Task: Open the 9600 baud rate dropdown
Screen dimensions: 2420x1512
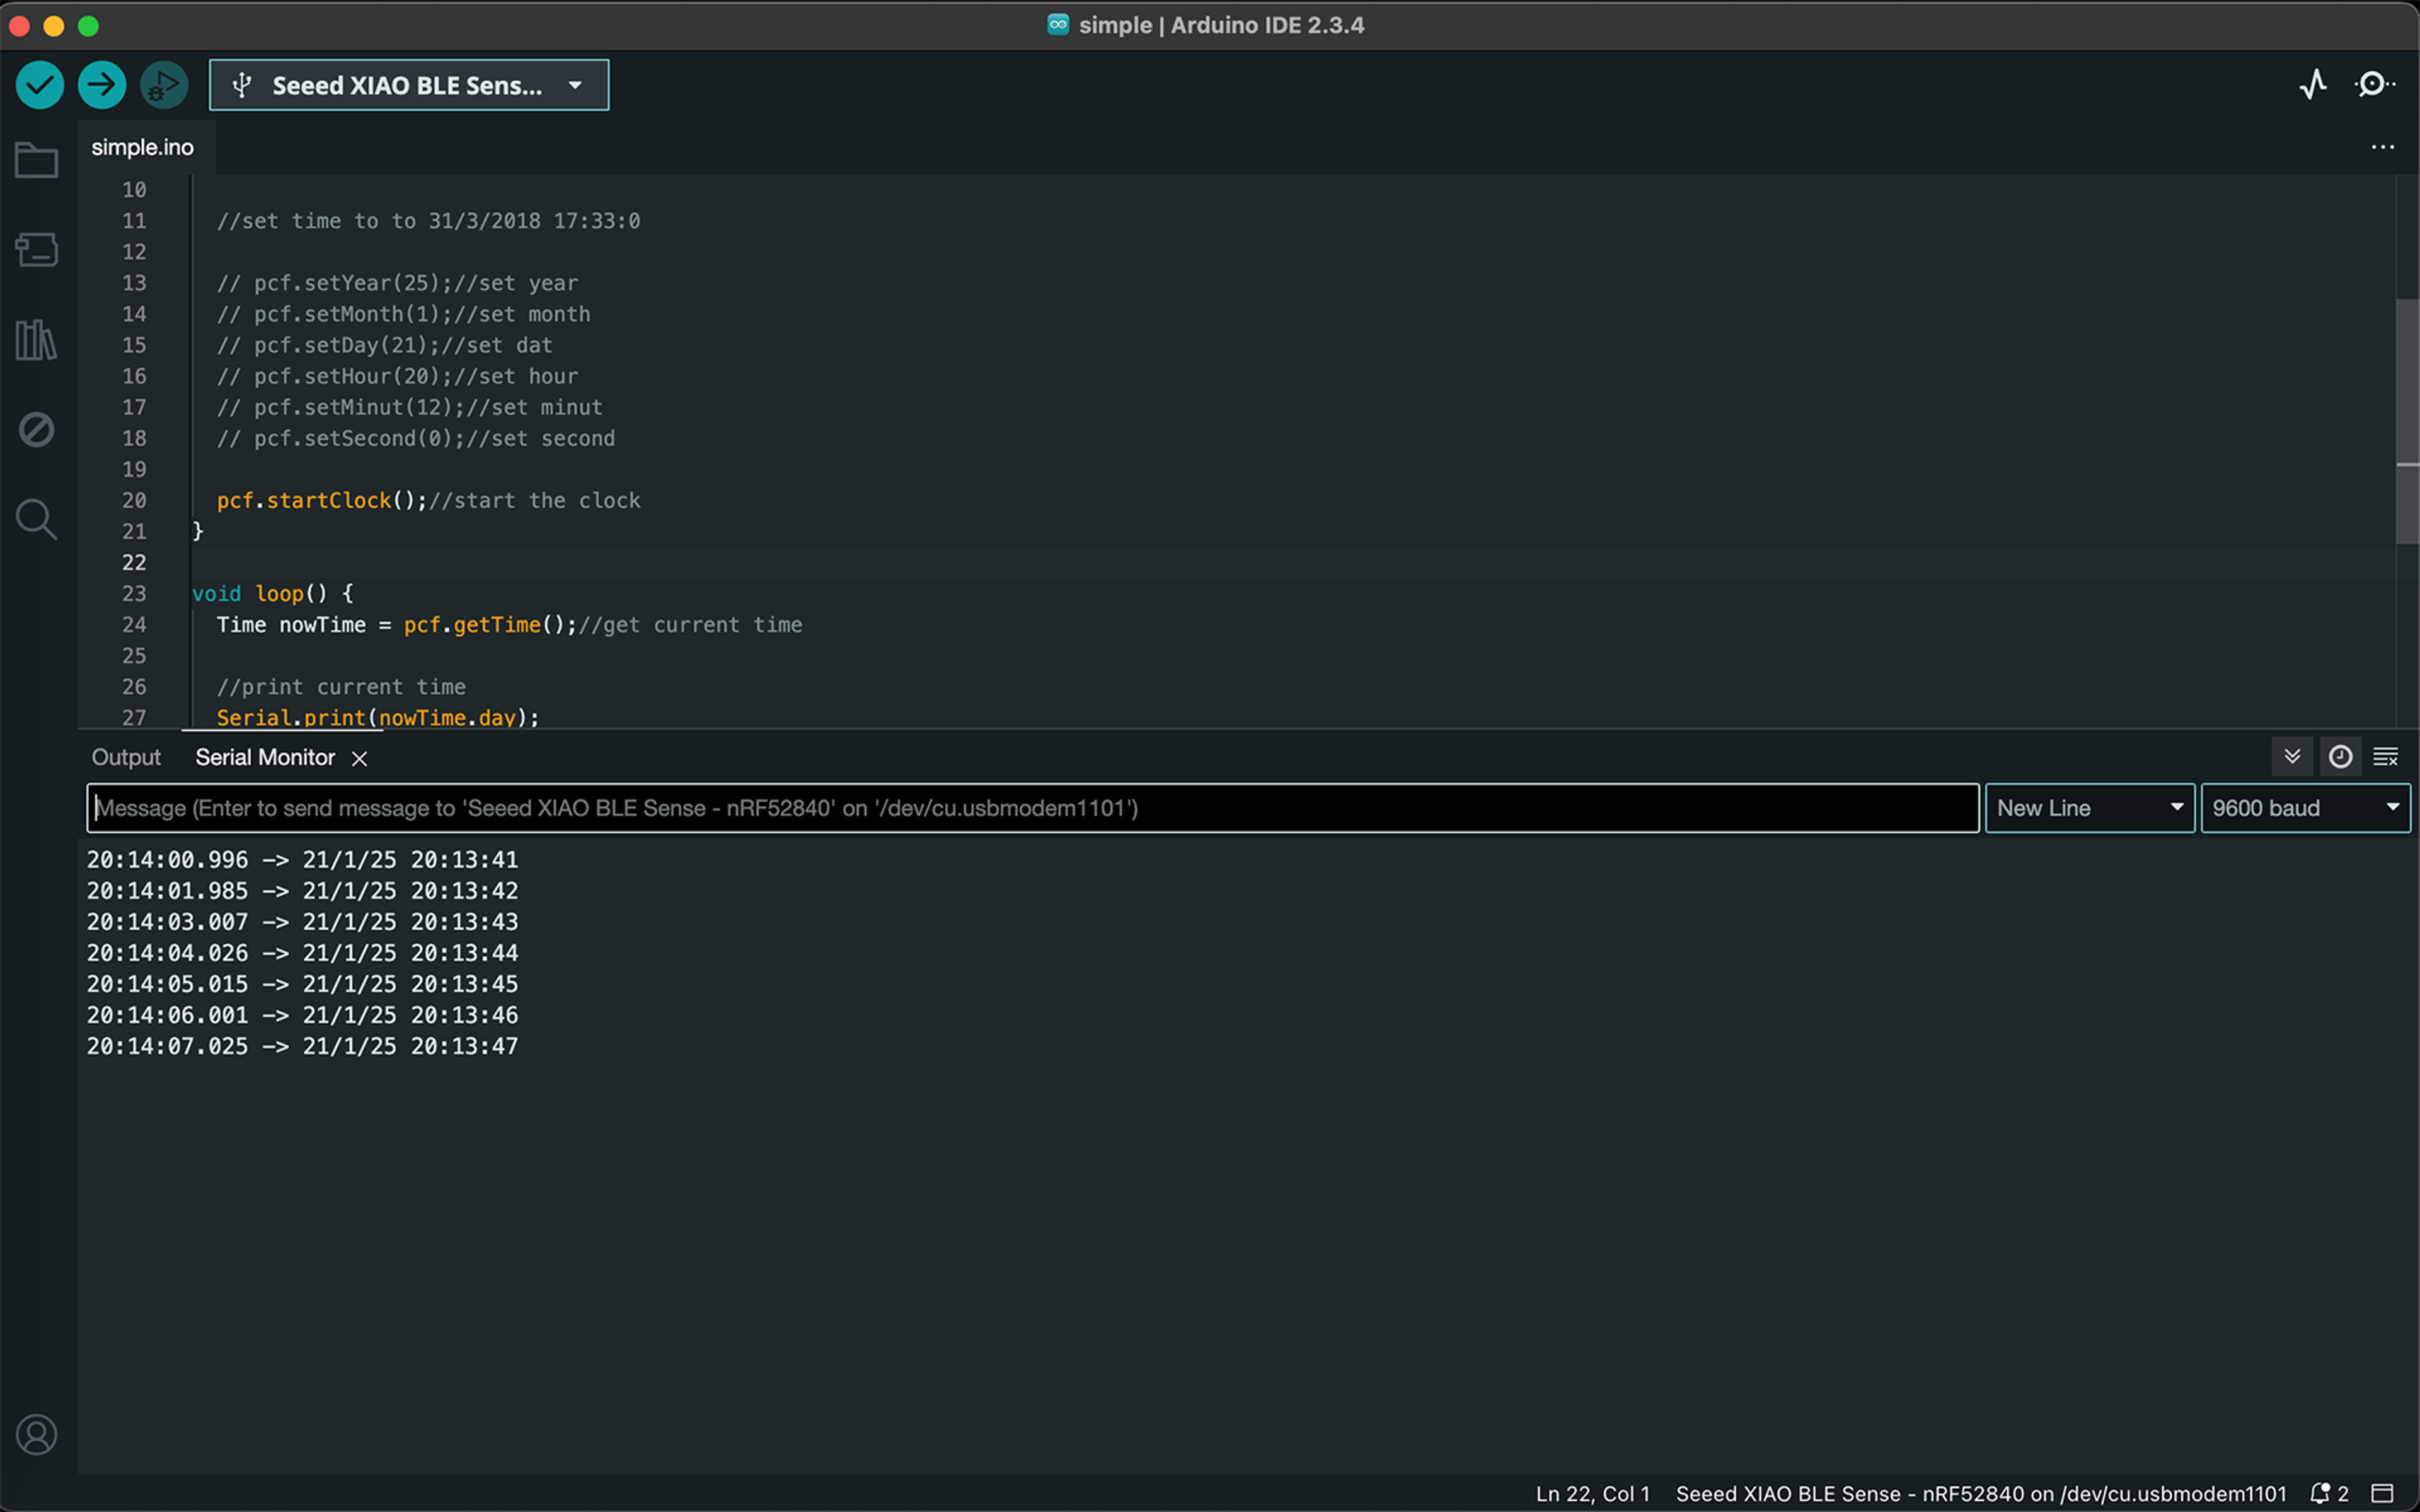Action: (x=2304, y=808)
